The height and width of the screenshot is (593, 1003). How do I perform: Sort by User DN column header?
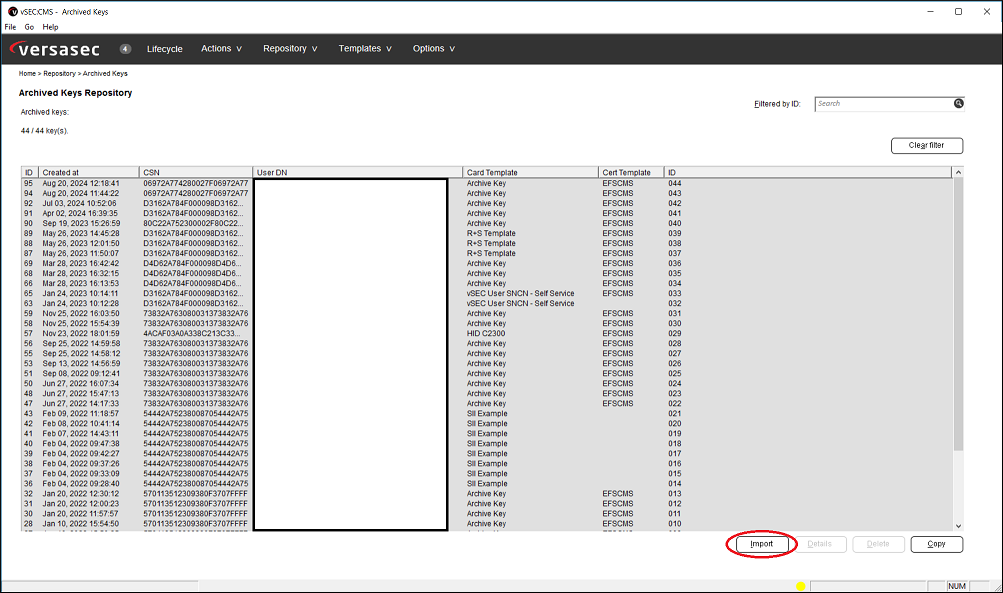(358, 173)
